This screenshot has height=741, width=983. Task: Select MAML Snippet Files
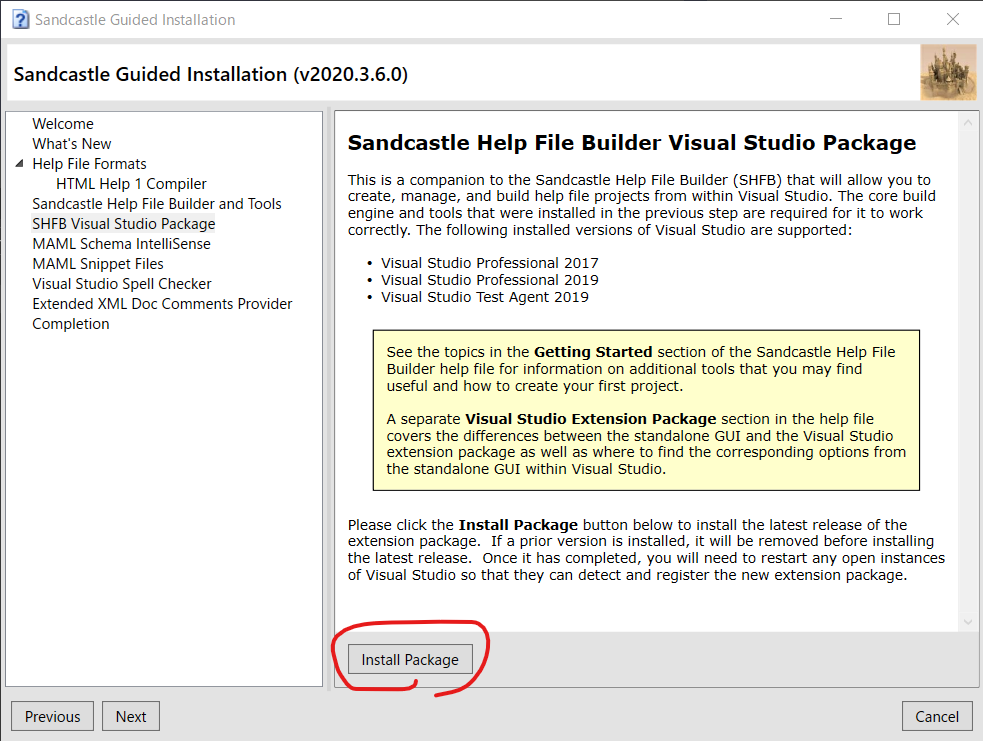point(97,263)
